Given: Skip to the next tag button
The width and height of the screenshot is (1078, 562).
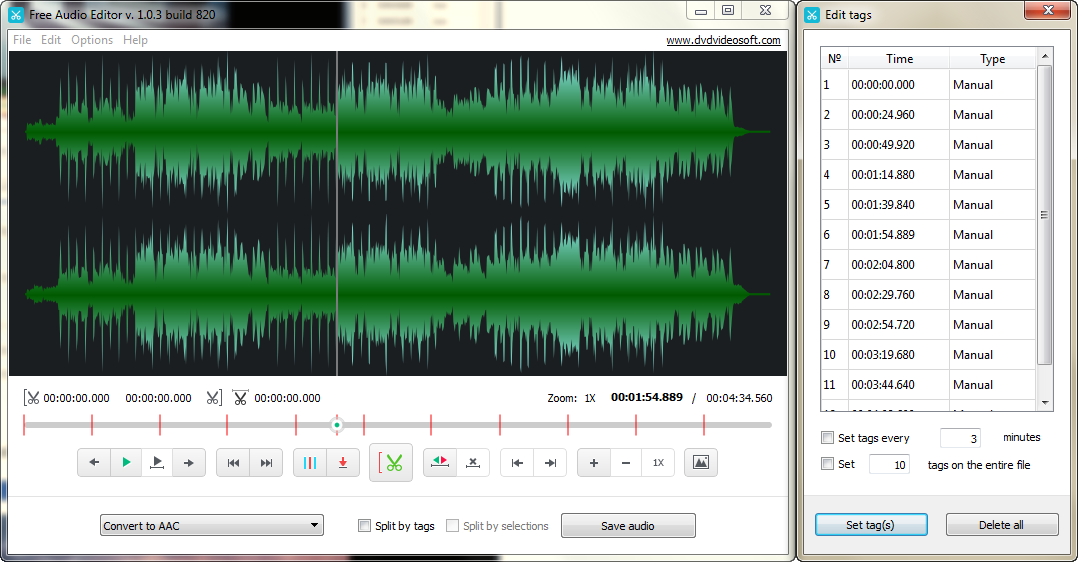Looking at the screenshot, I should click(266, 463).
